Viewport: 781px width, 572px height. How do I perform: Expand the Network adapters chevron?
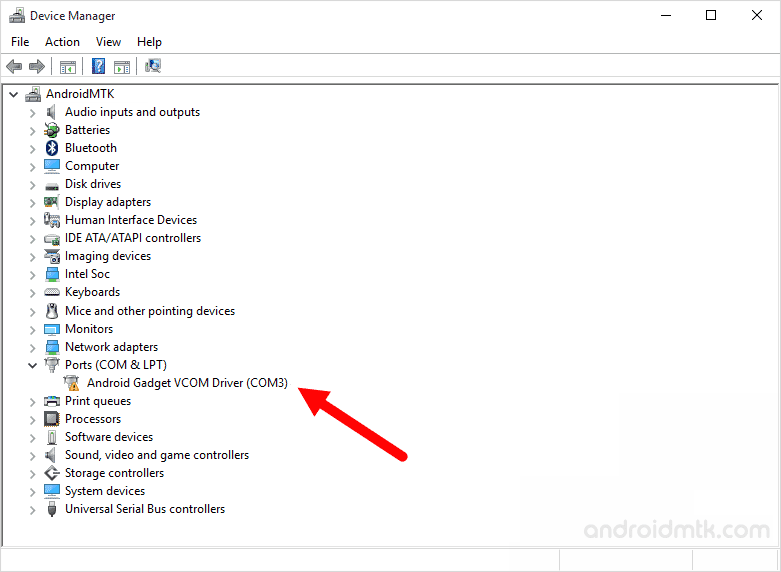(32, 348)
